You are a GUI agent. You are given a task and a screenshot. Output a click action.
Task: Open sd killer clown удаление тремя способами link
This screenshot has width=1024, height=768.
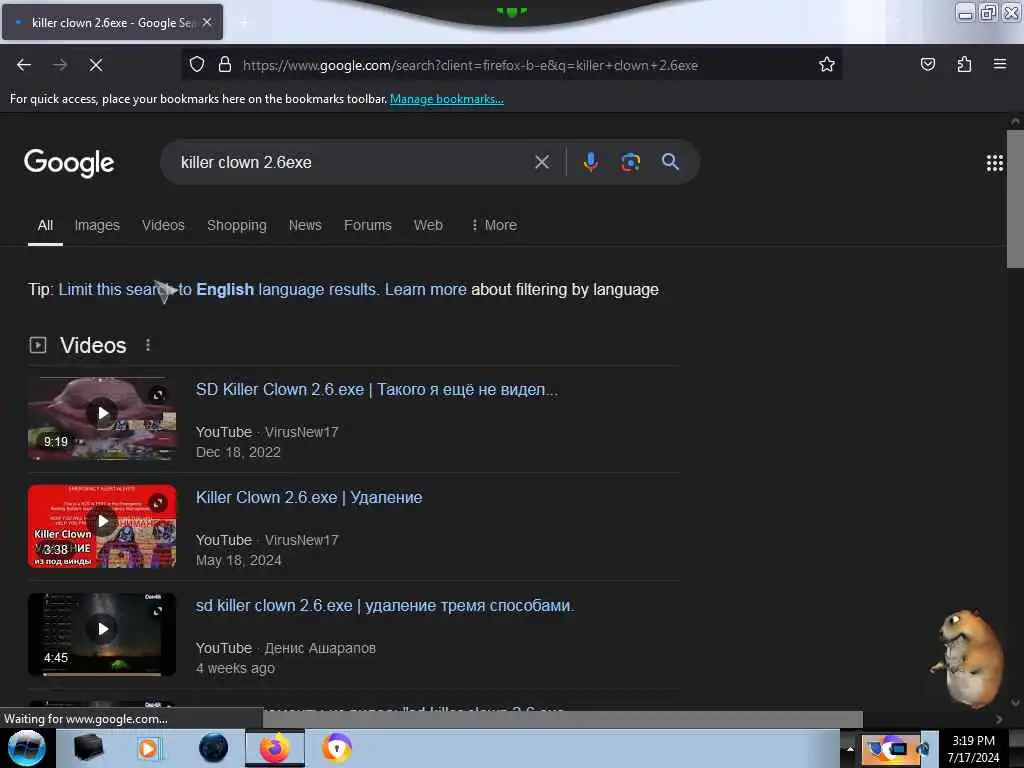pyautogui.click(x=385, y=605)
